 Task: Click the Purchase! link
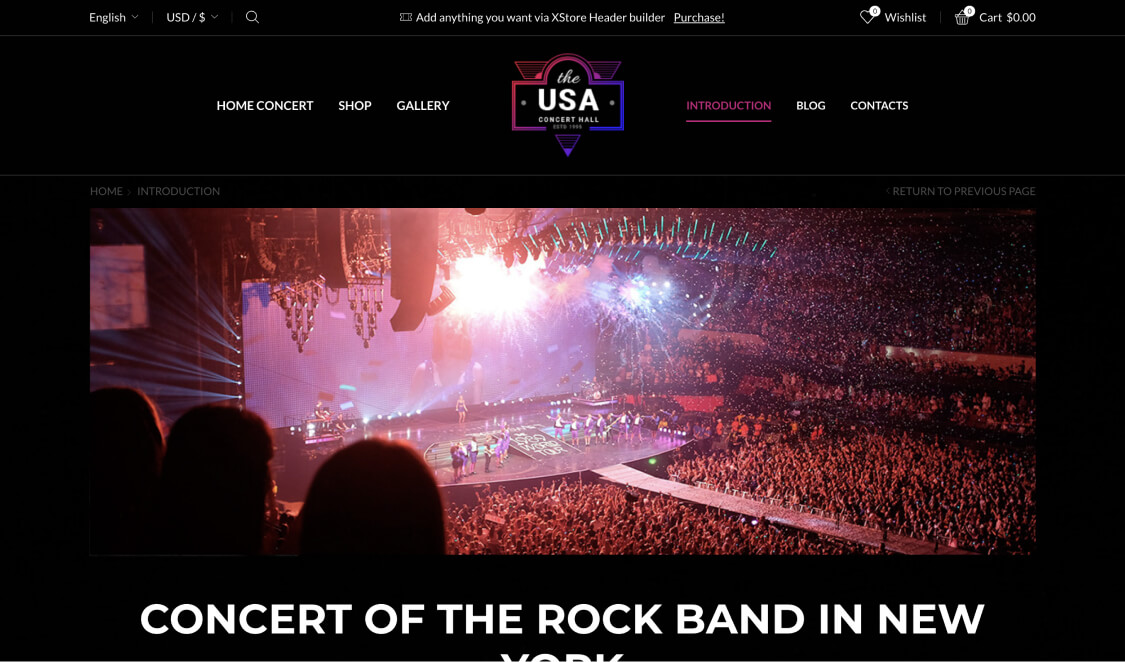699,17
